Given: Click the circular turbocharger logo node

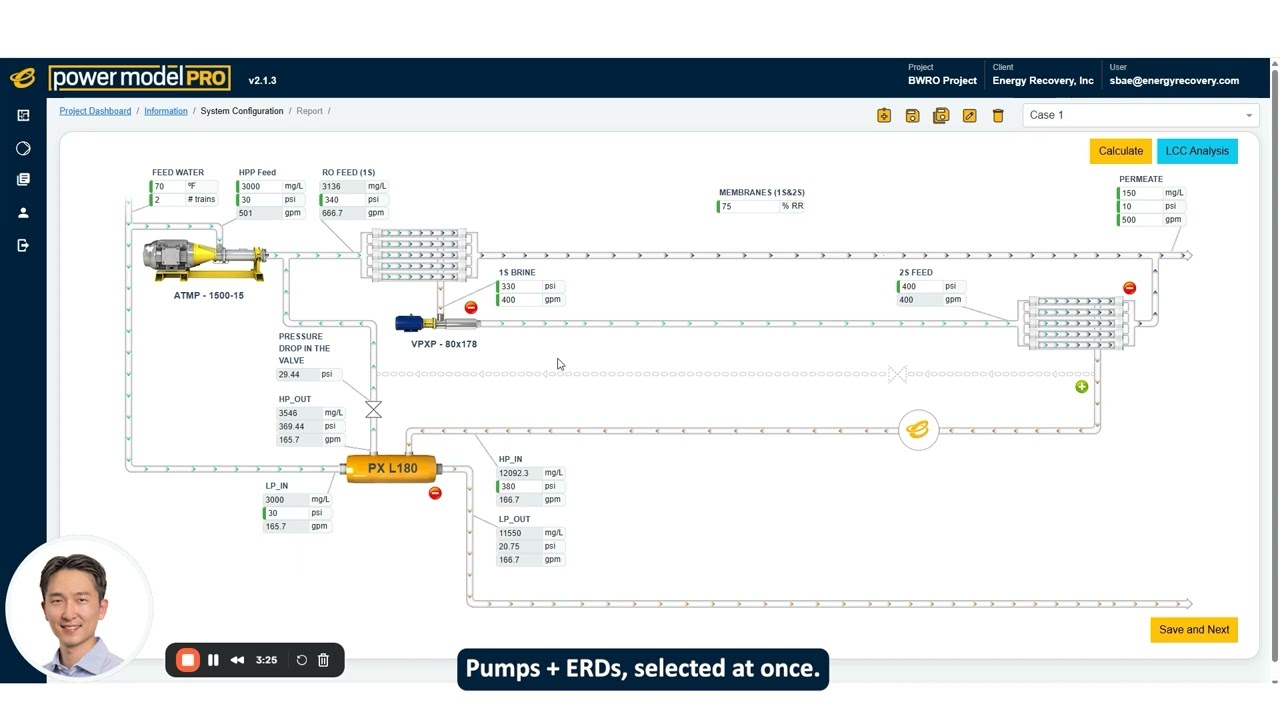Looking at the screenshot, I should pos(918,430).
